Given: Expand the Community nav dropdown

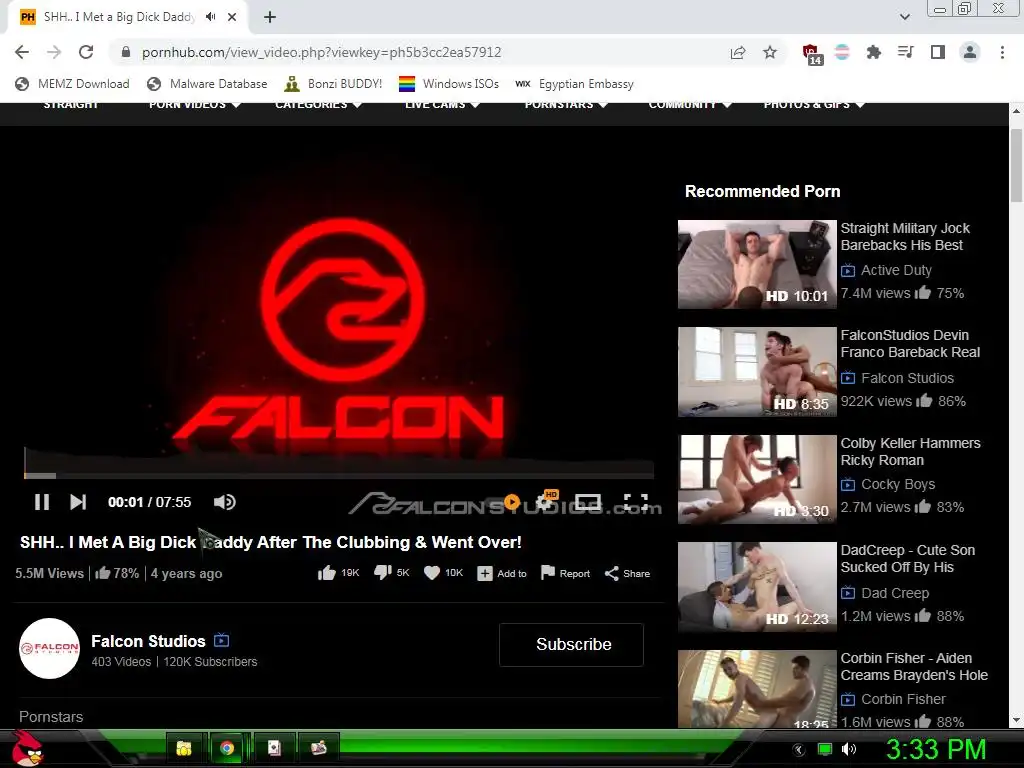Looking at the screenshot, I should [690, 104].
